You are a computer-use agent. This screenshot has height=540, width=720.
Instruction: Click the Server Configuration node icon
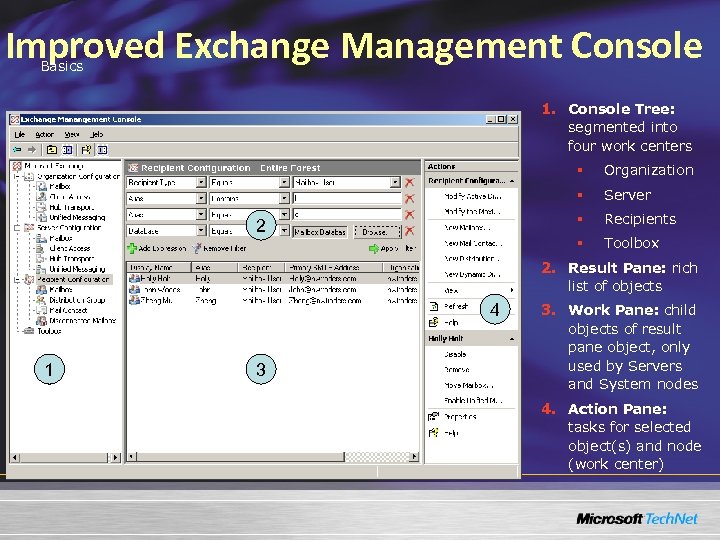29,228
